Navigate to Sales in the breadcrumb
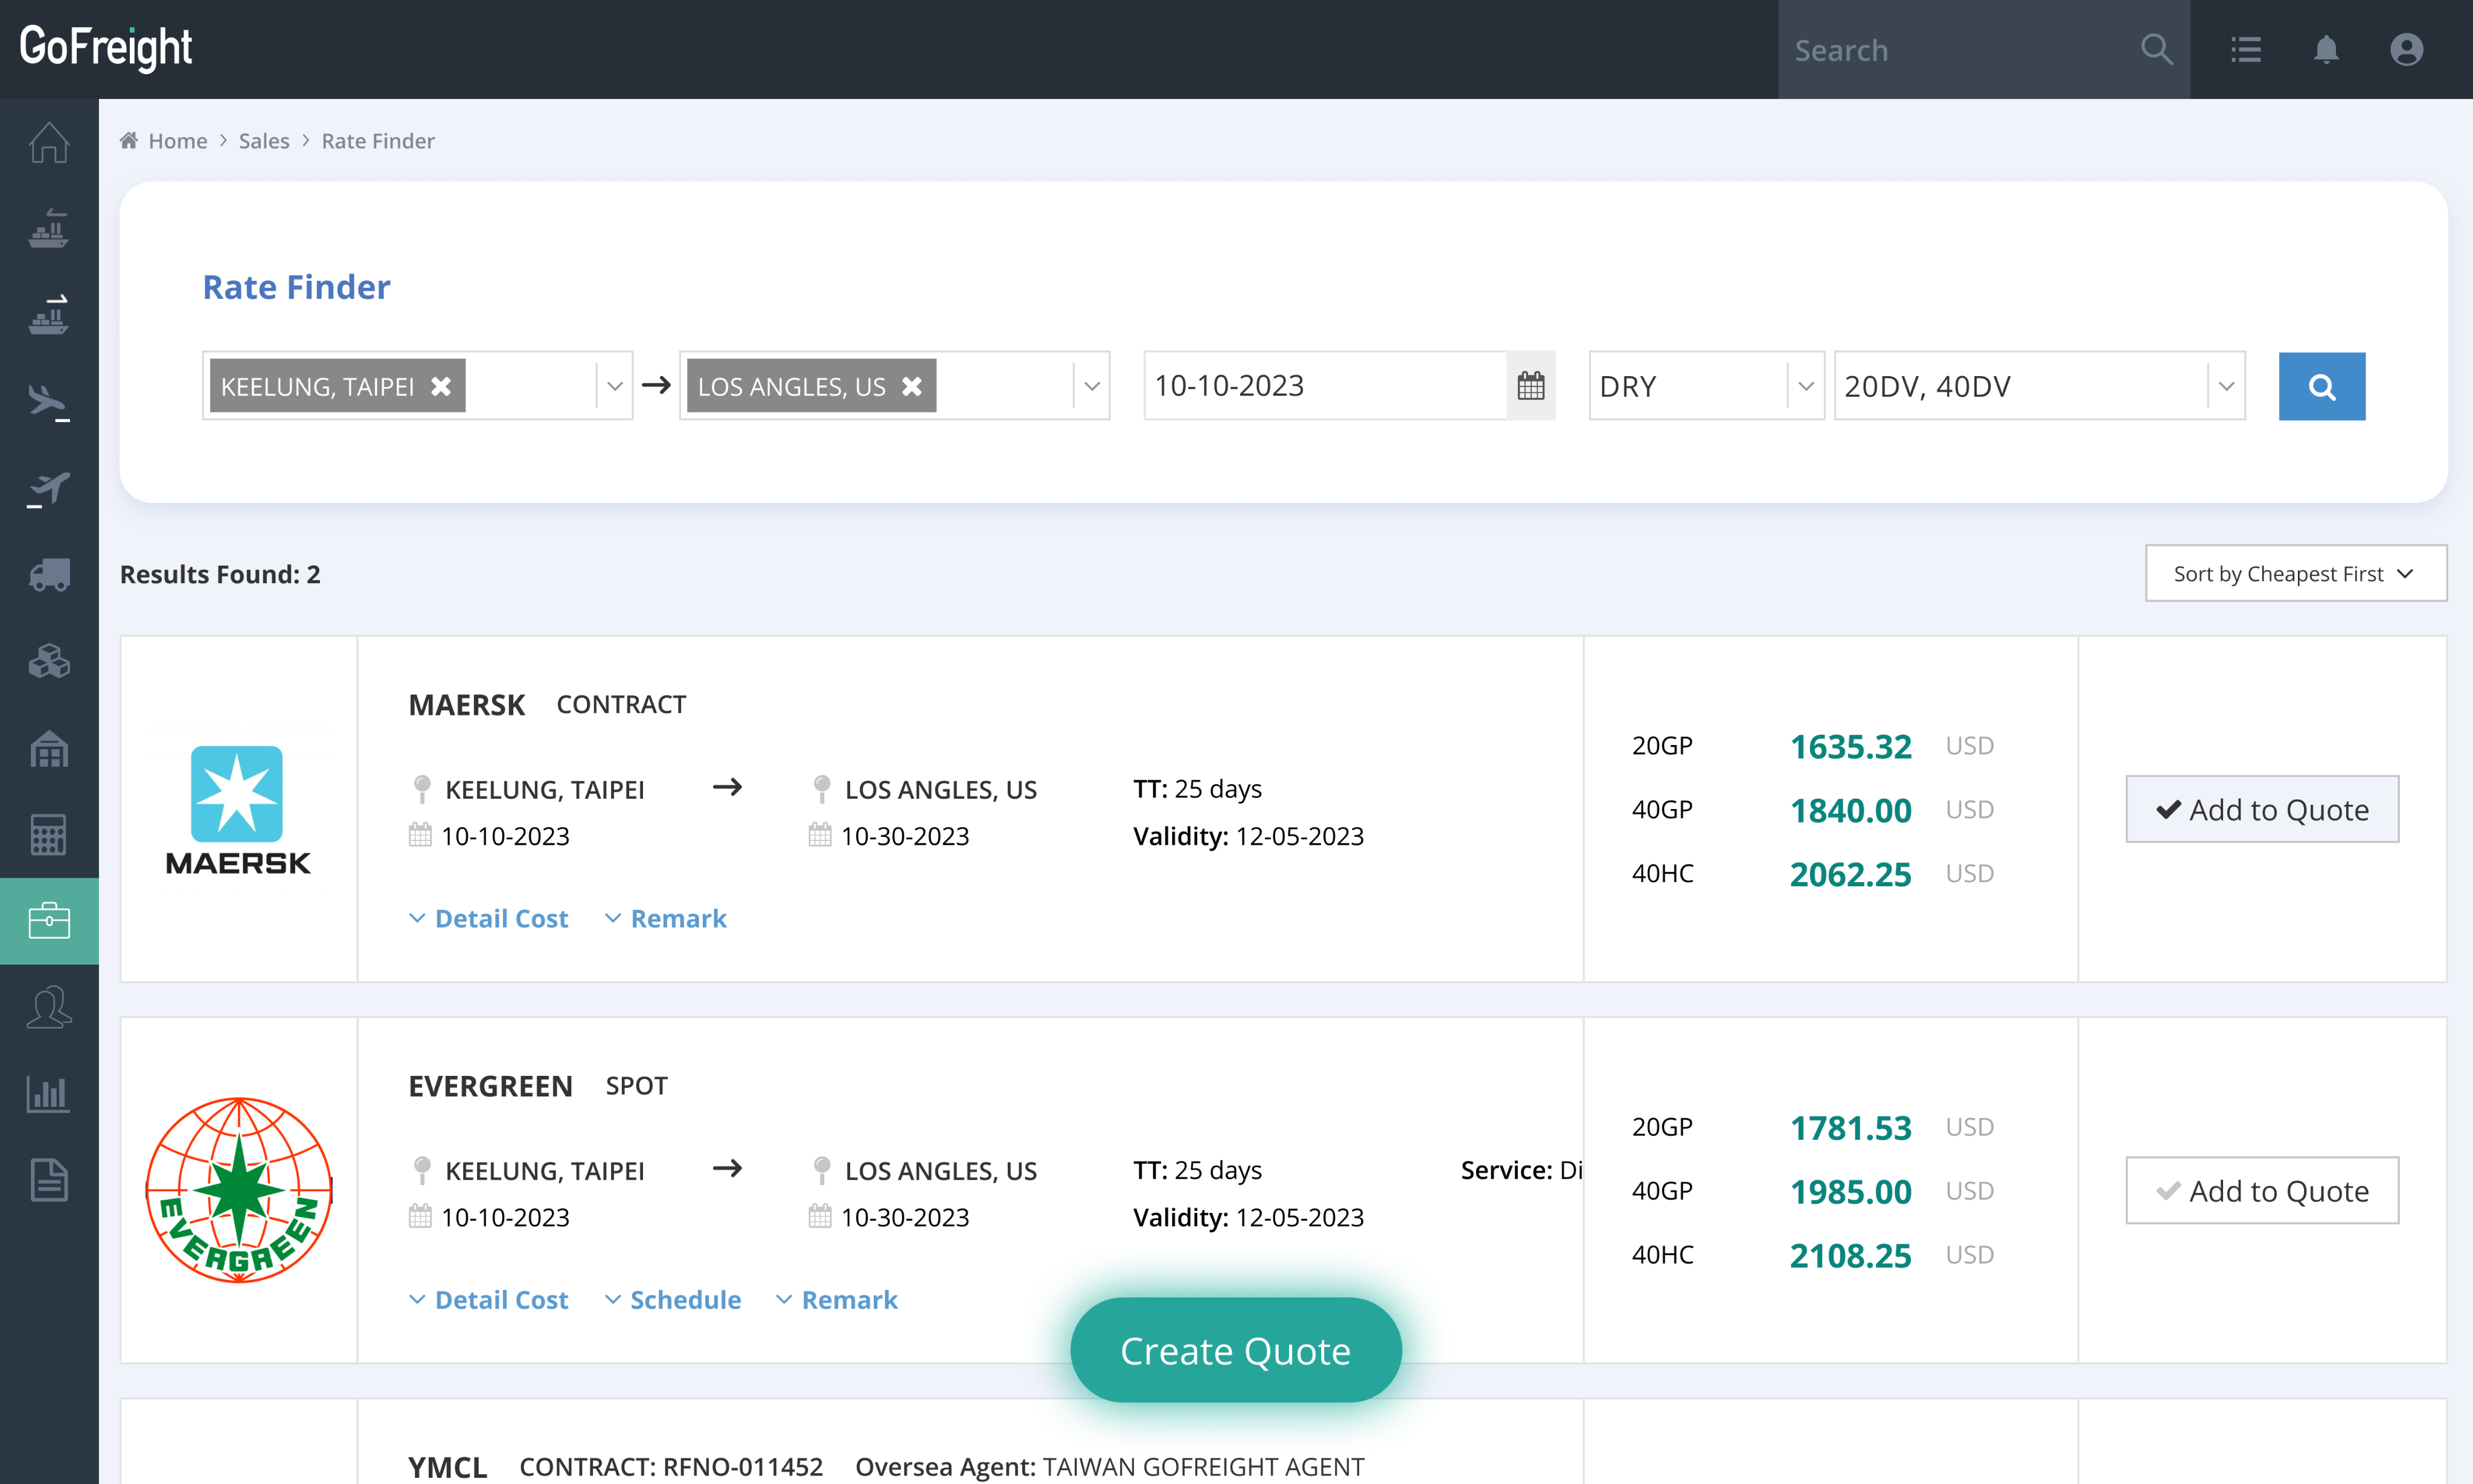Viewport: 2473px width, 1484px height. click(x=264, y=141)
